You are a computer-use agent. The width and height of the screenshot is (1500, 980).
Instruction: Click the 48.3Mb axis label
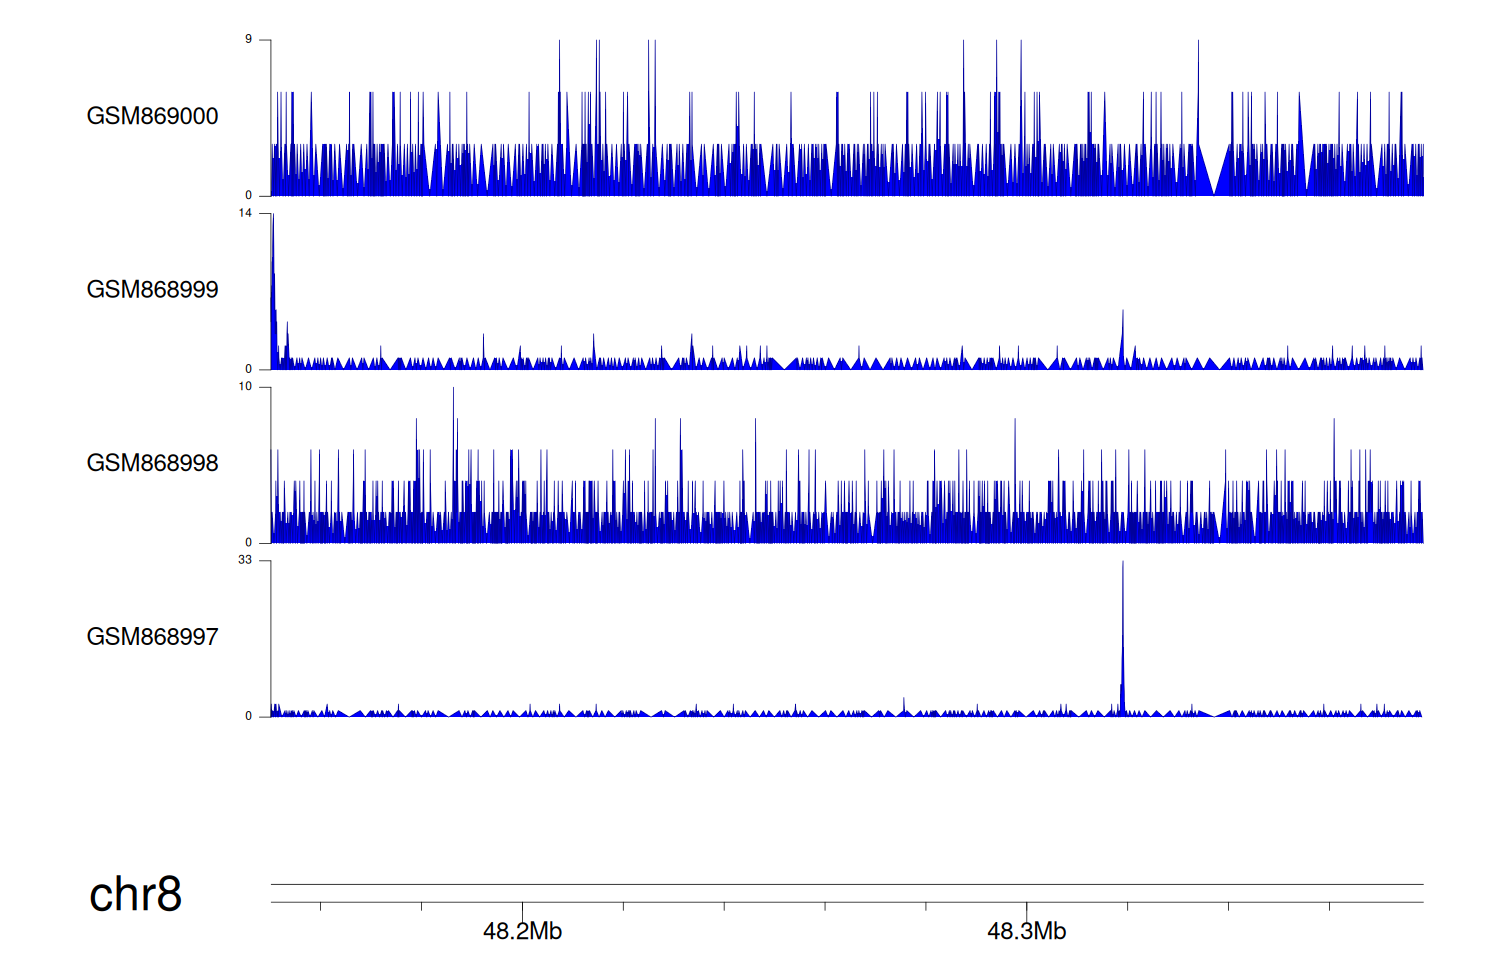tap(1026, 932)
